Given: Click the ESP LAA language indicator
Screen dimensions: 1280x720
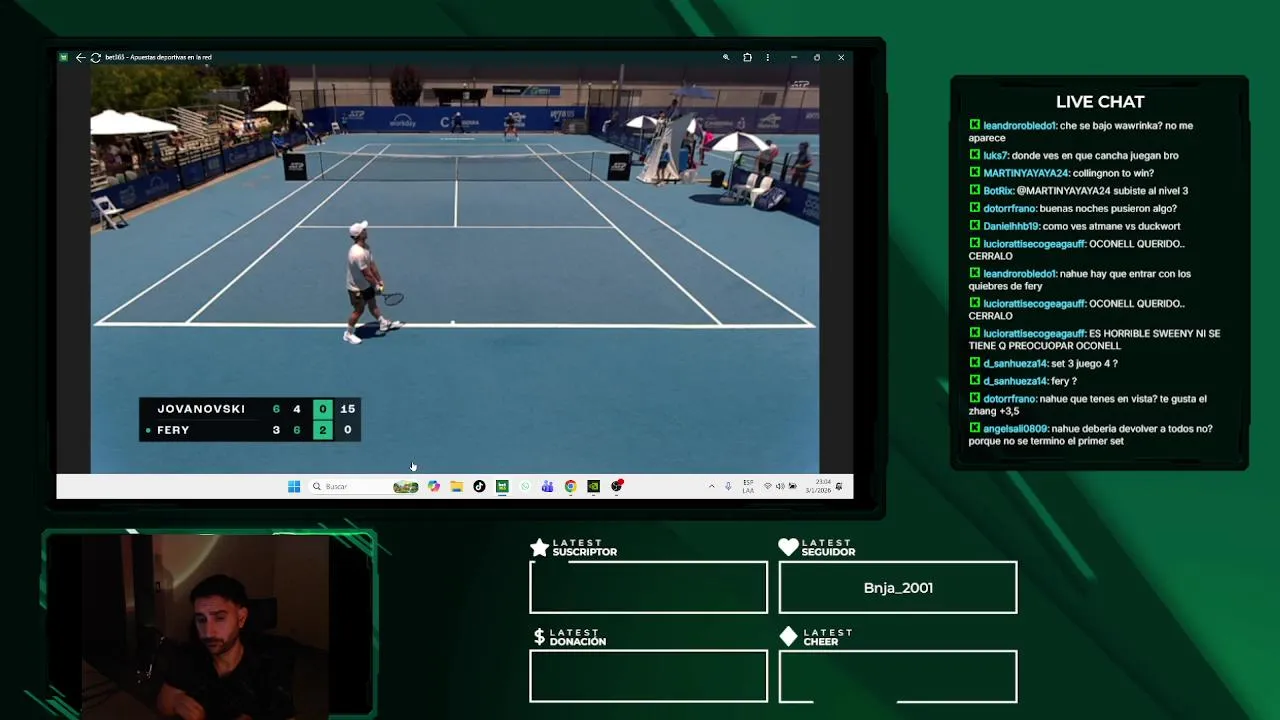Looking at the screenshot, I should [x=748, y=486].
